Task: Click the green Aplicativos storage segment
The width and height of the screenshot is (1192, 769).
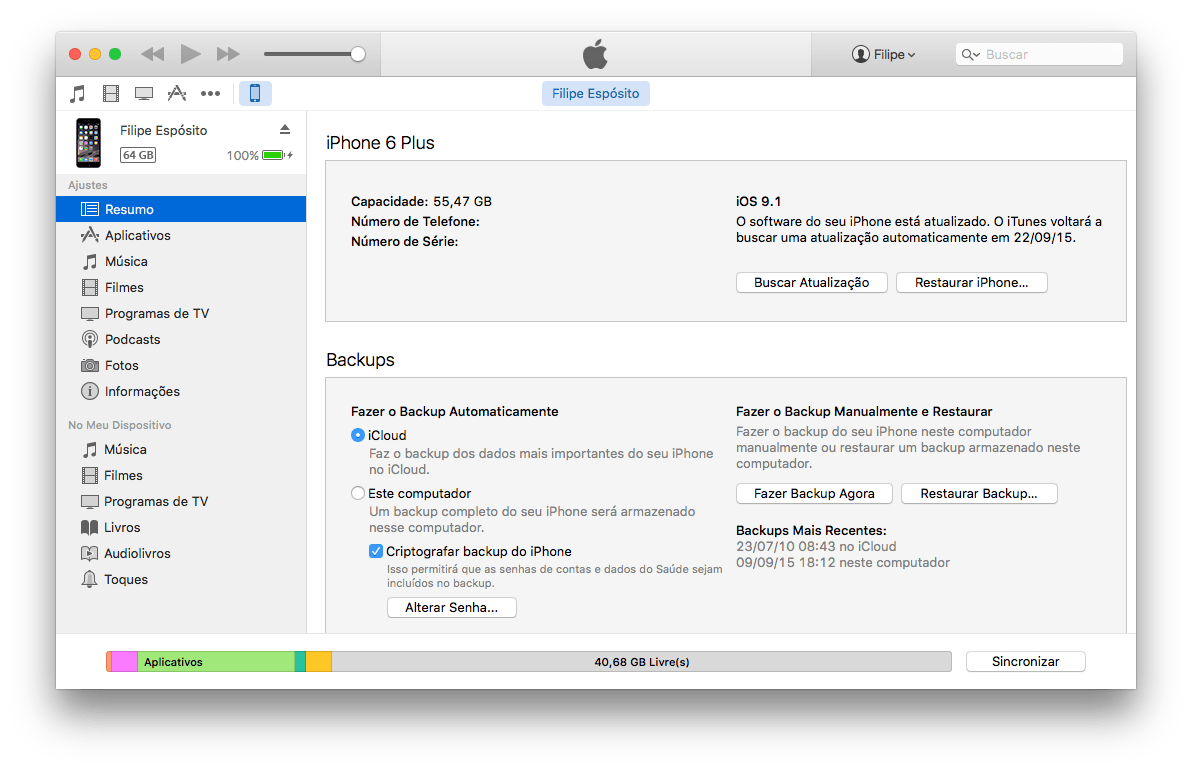Action: (x=216, y=662)
